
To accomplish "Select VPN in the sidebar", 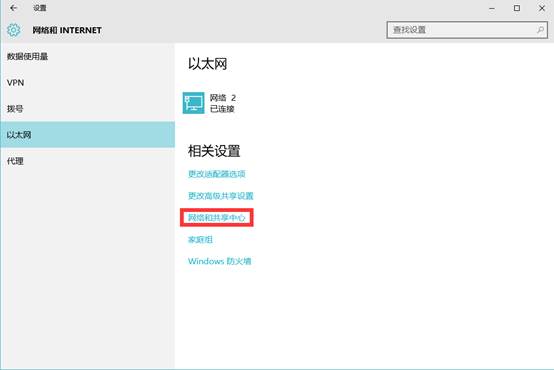I will pos(87,83).
